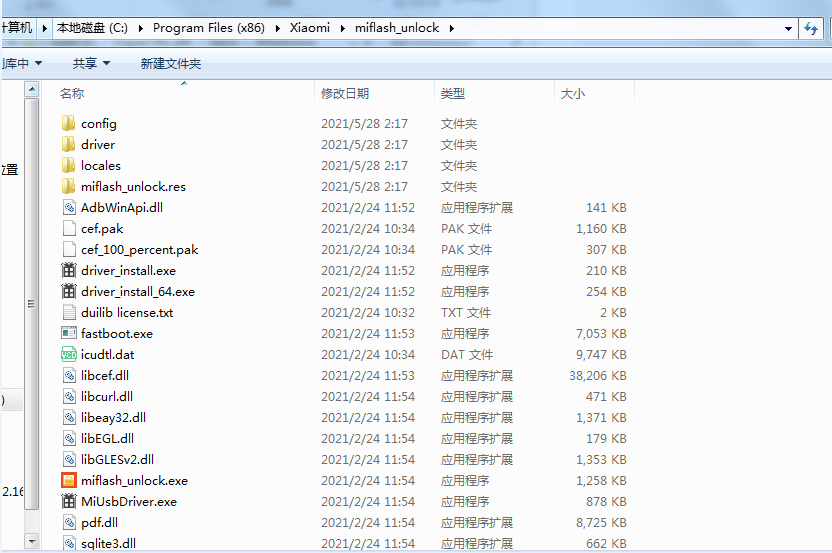The image size is (832, 553).
Task: Select the fastboot.exe program icon
Action: coord(69,333)
